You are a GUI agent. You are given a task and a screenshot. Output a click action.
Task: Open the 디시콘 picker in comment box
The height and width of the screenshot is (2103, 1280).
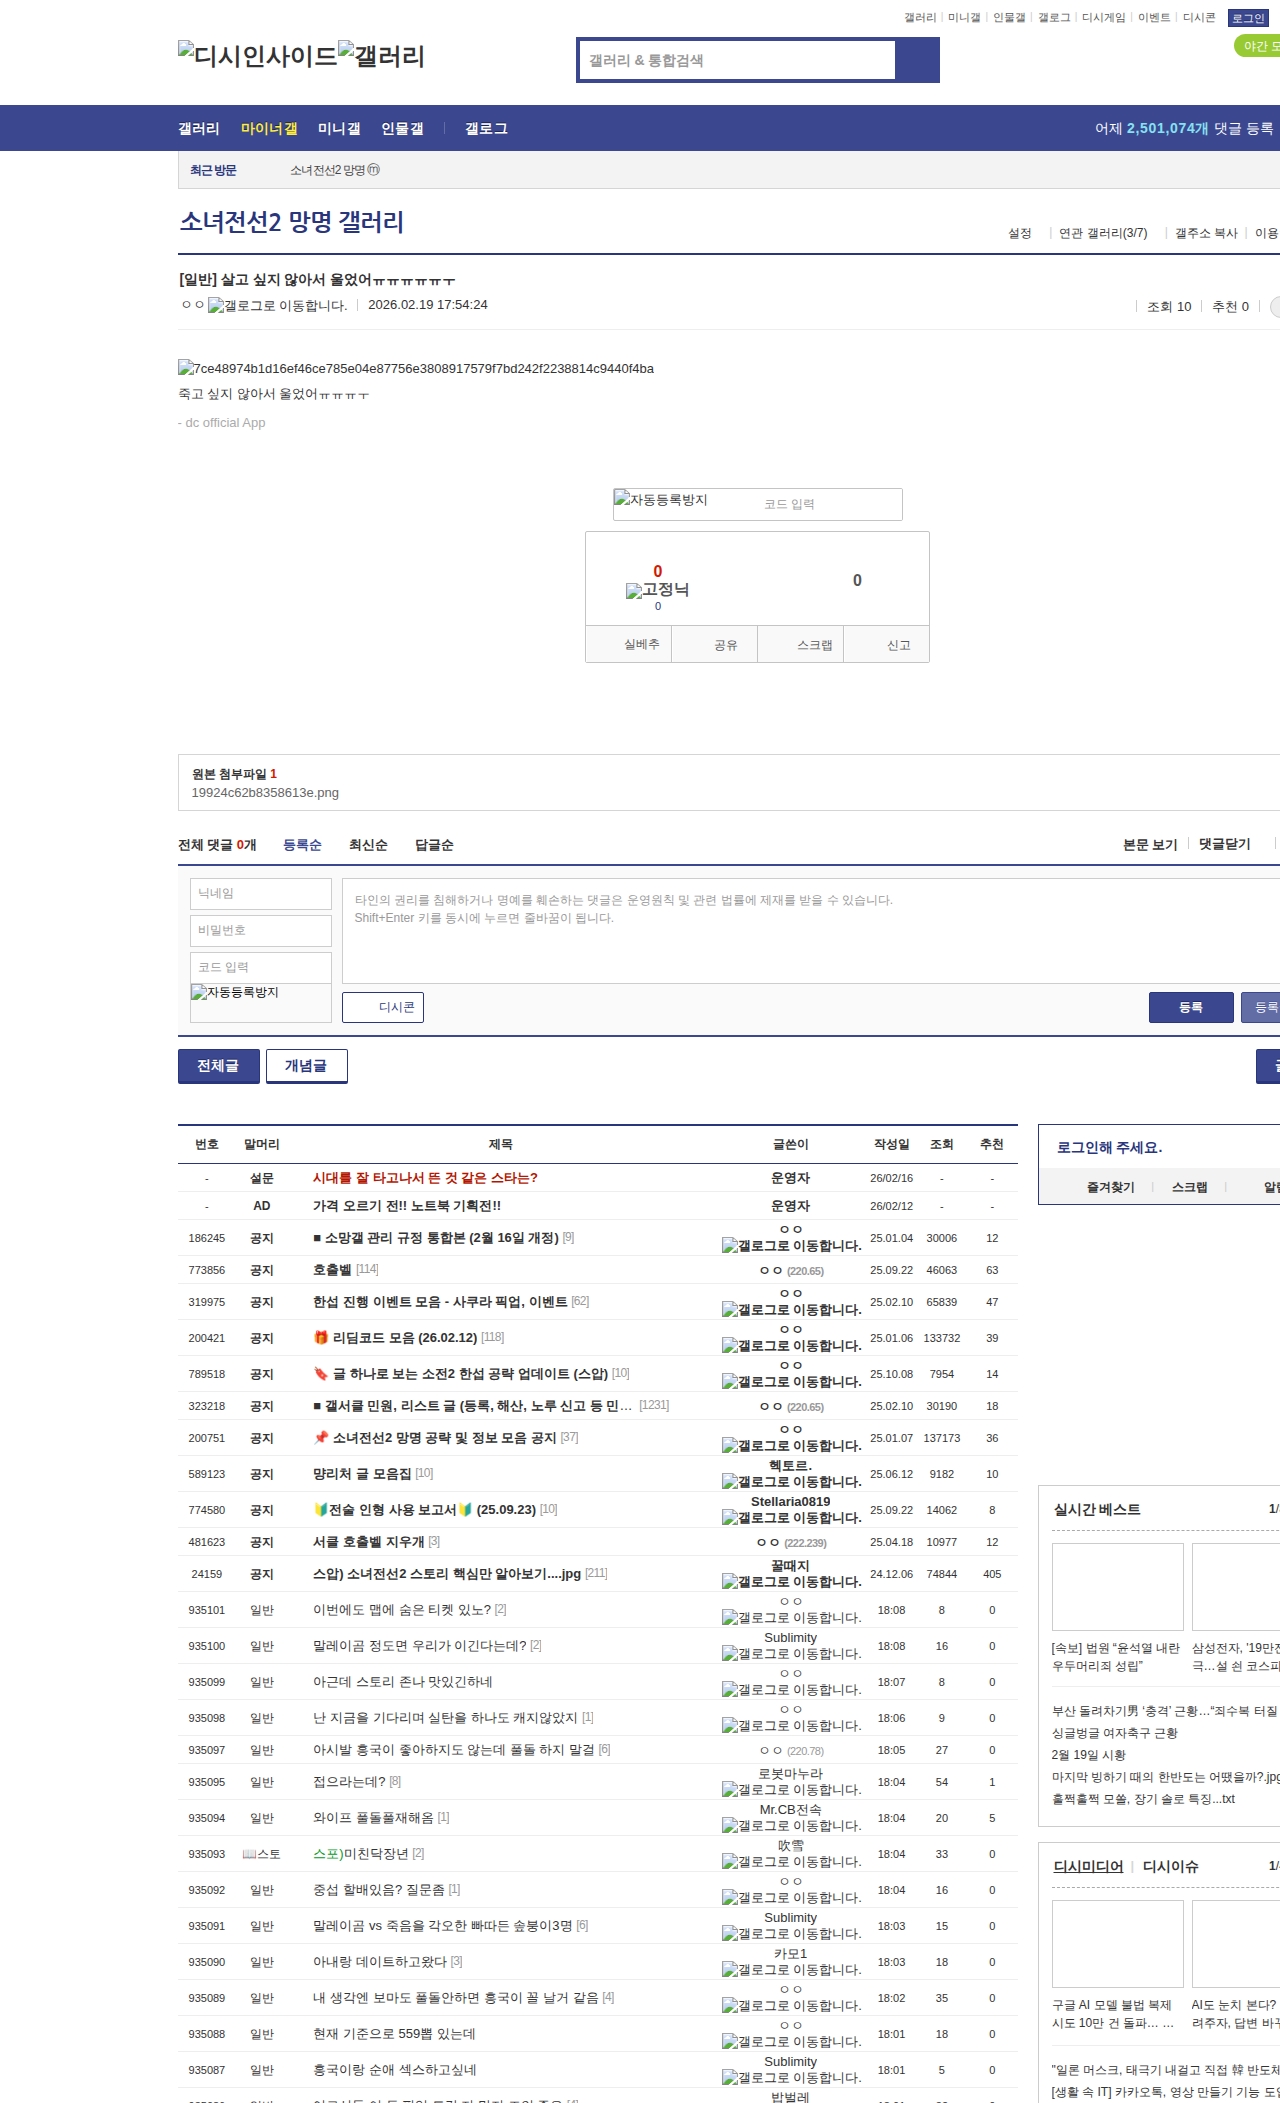pyautogui.click(x=383, y=1007)
